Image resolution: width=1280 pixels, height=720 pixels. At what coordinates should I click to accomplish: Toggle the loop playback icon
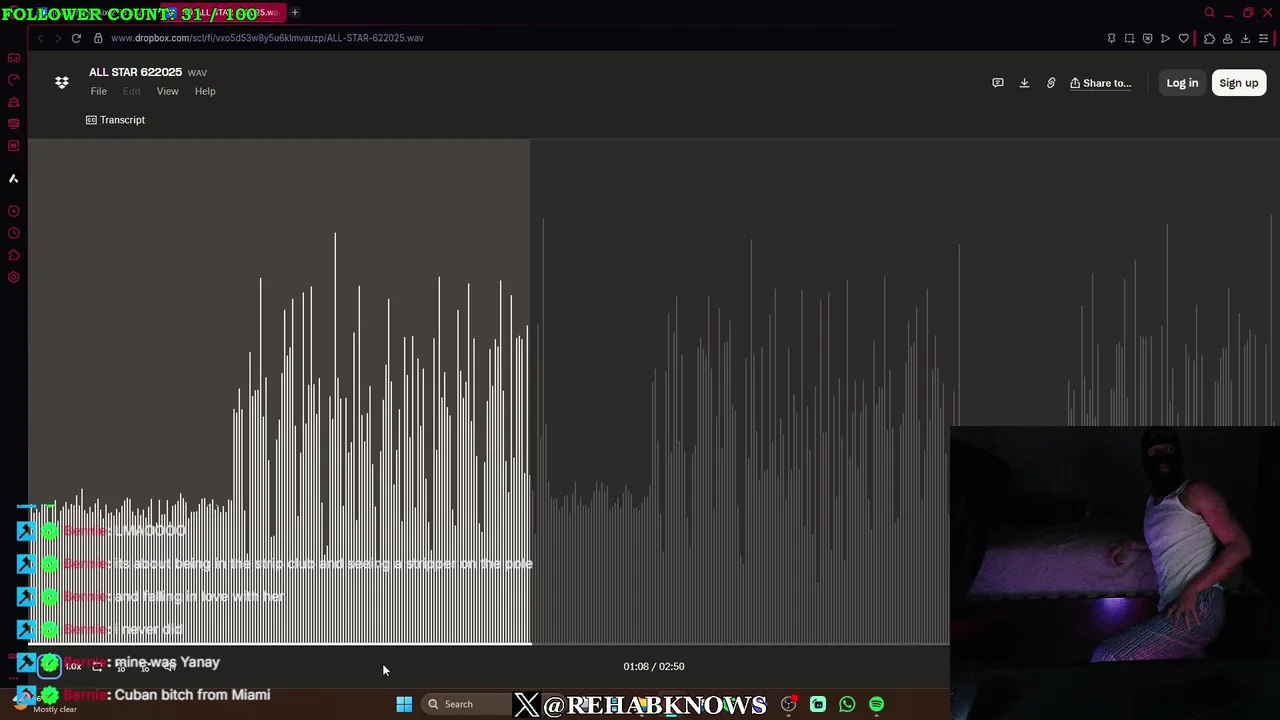[97, 666]
